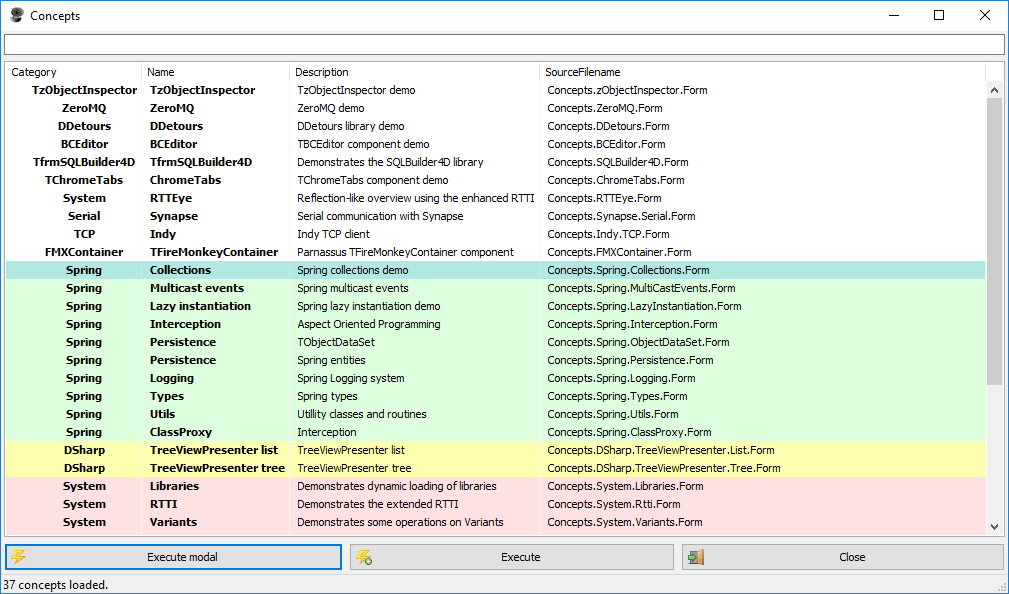Click the lightning icon on Execute modal
Viewport: 1009px width, 594px height.
coord(18,557)
